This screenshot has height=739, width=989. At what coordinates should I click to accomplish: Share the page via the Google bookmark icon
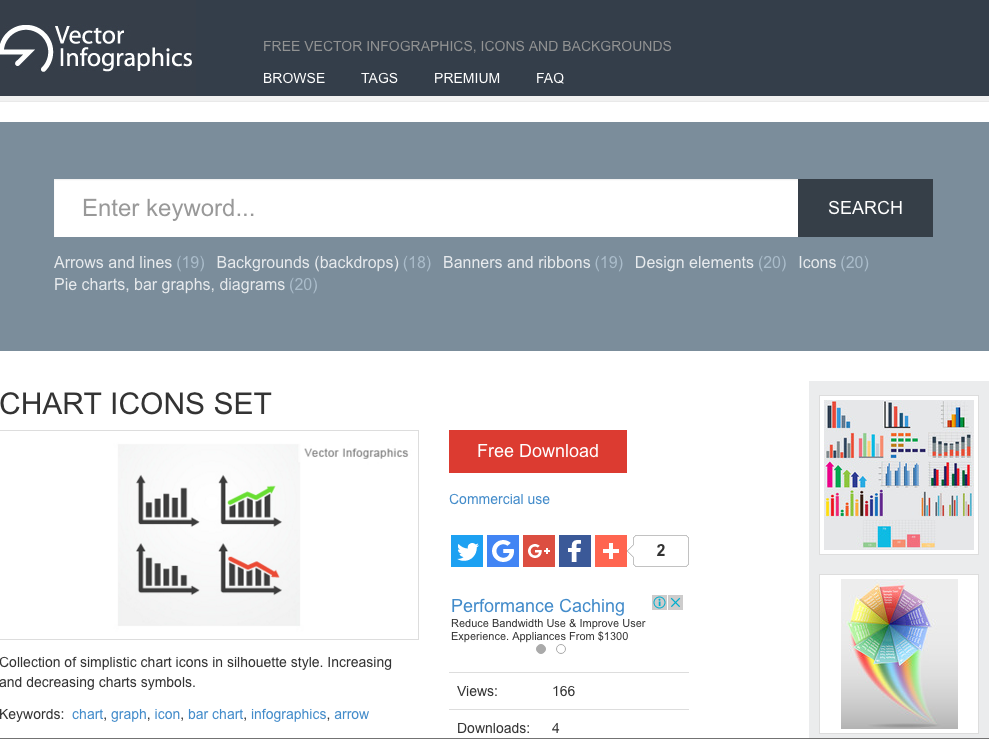click(503, 550)
